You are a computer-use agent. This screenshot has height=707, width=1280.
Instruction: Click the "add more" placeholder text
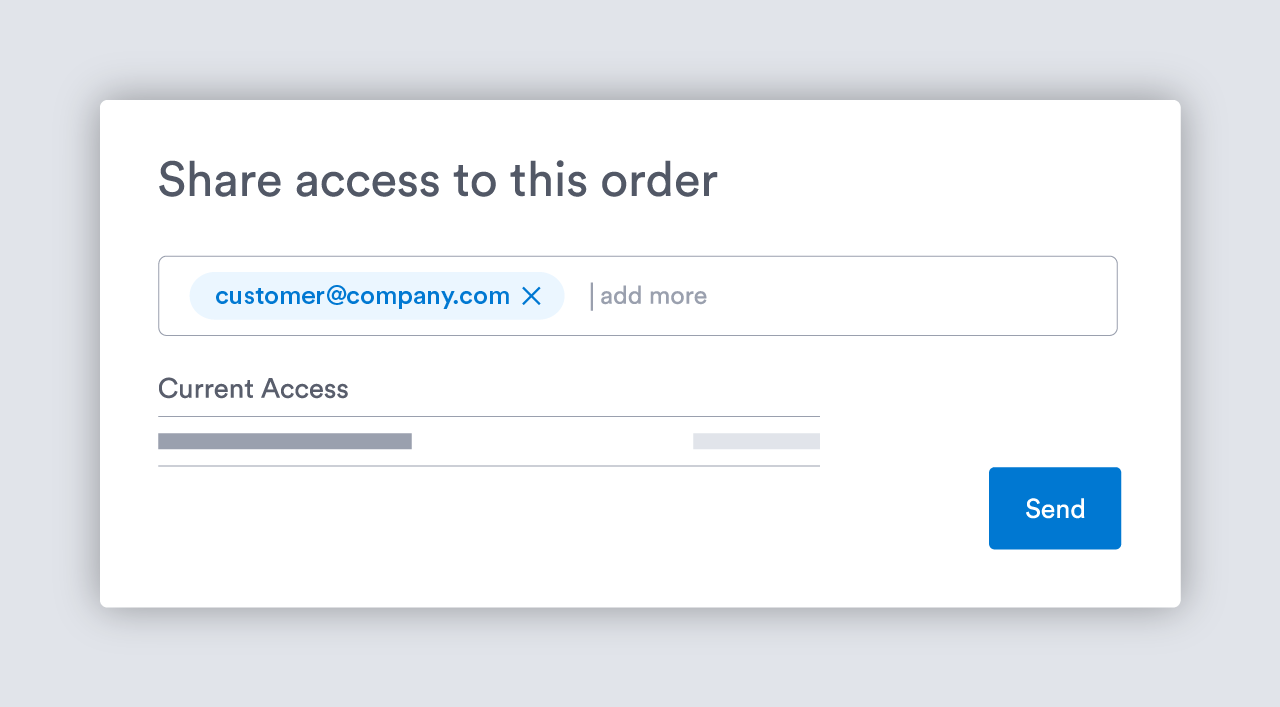coord(653,296)
